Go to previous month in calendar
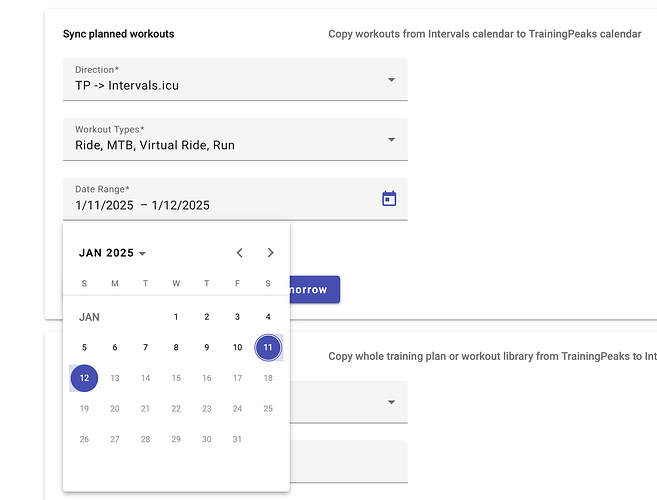The height and width of the screenshot is (500, 657). 239,253
